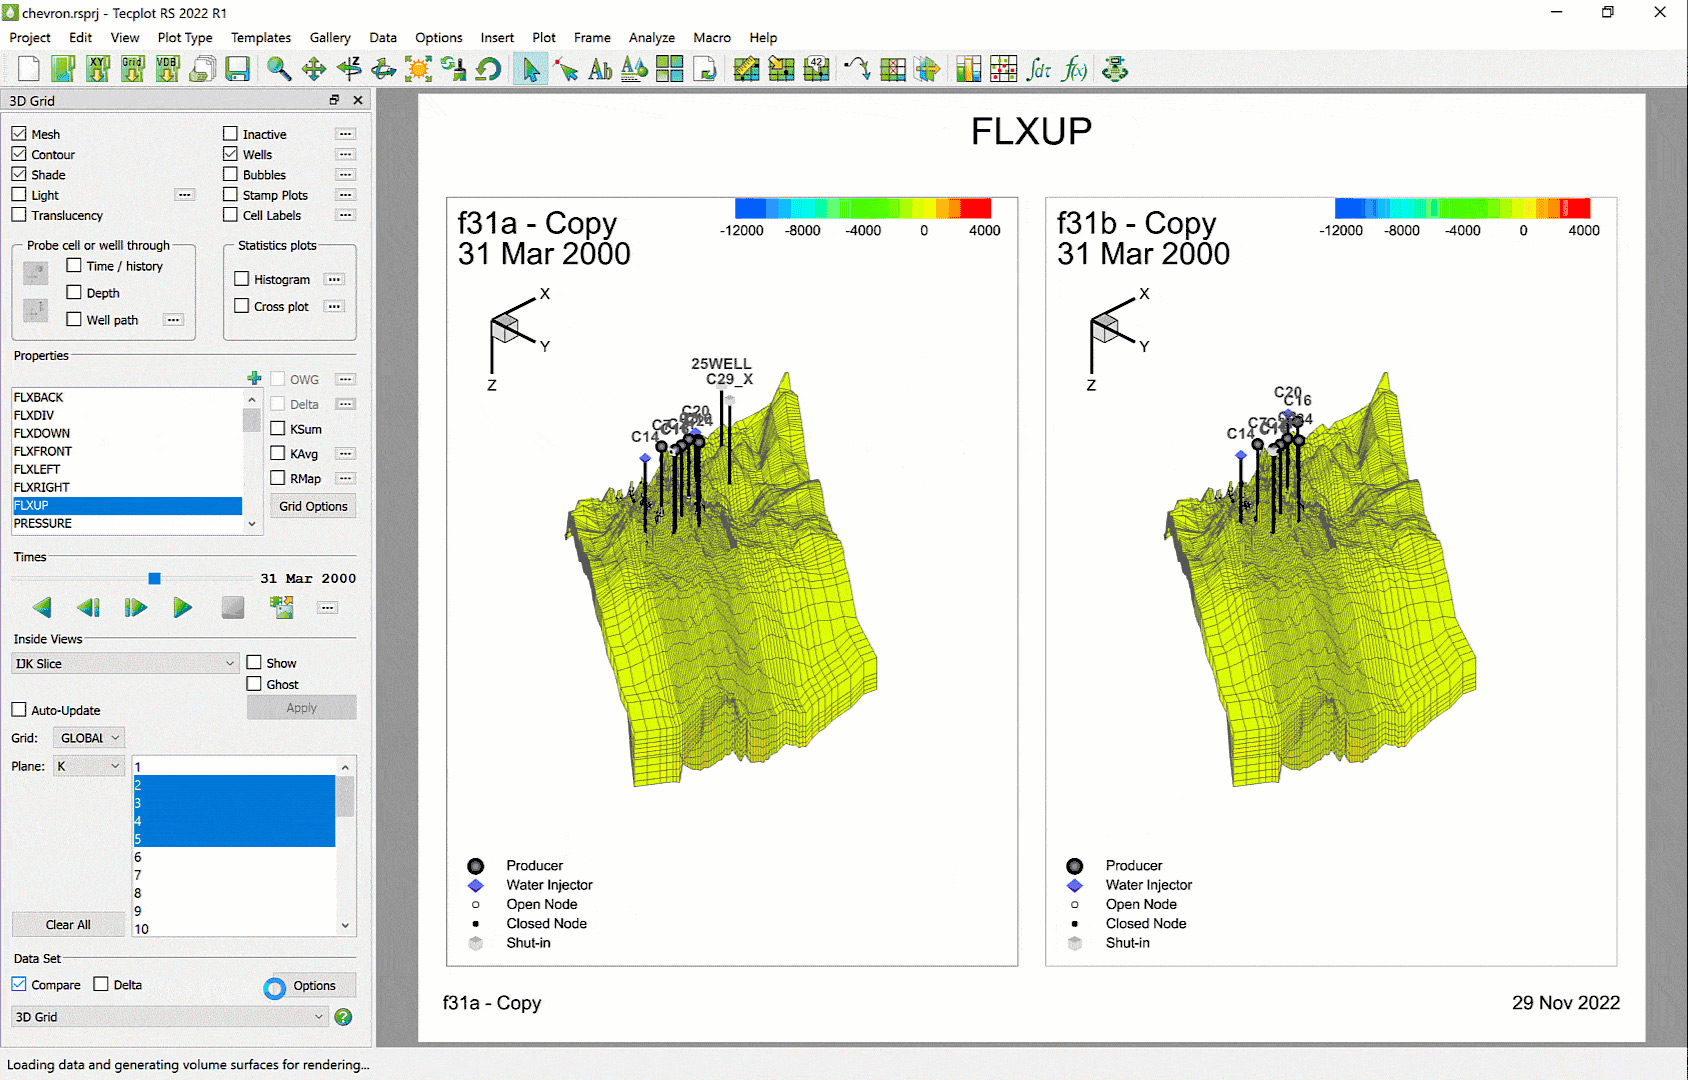Click the data set Options button
Screen dimensions: 1688x1080
(x=314, y=986)
